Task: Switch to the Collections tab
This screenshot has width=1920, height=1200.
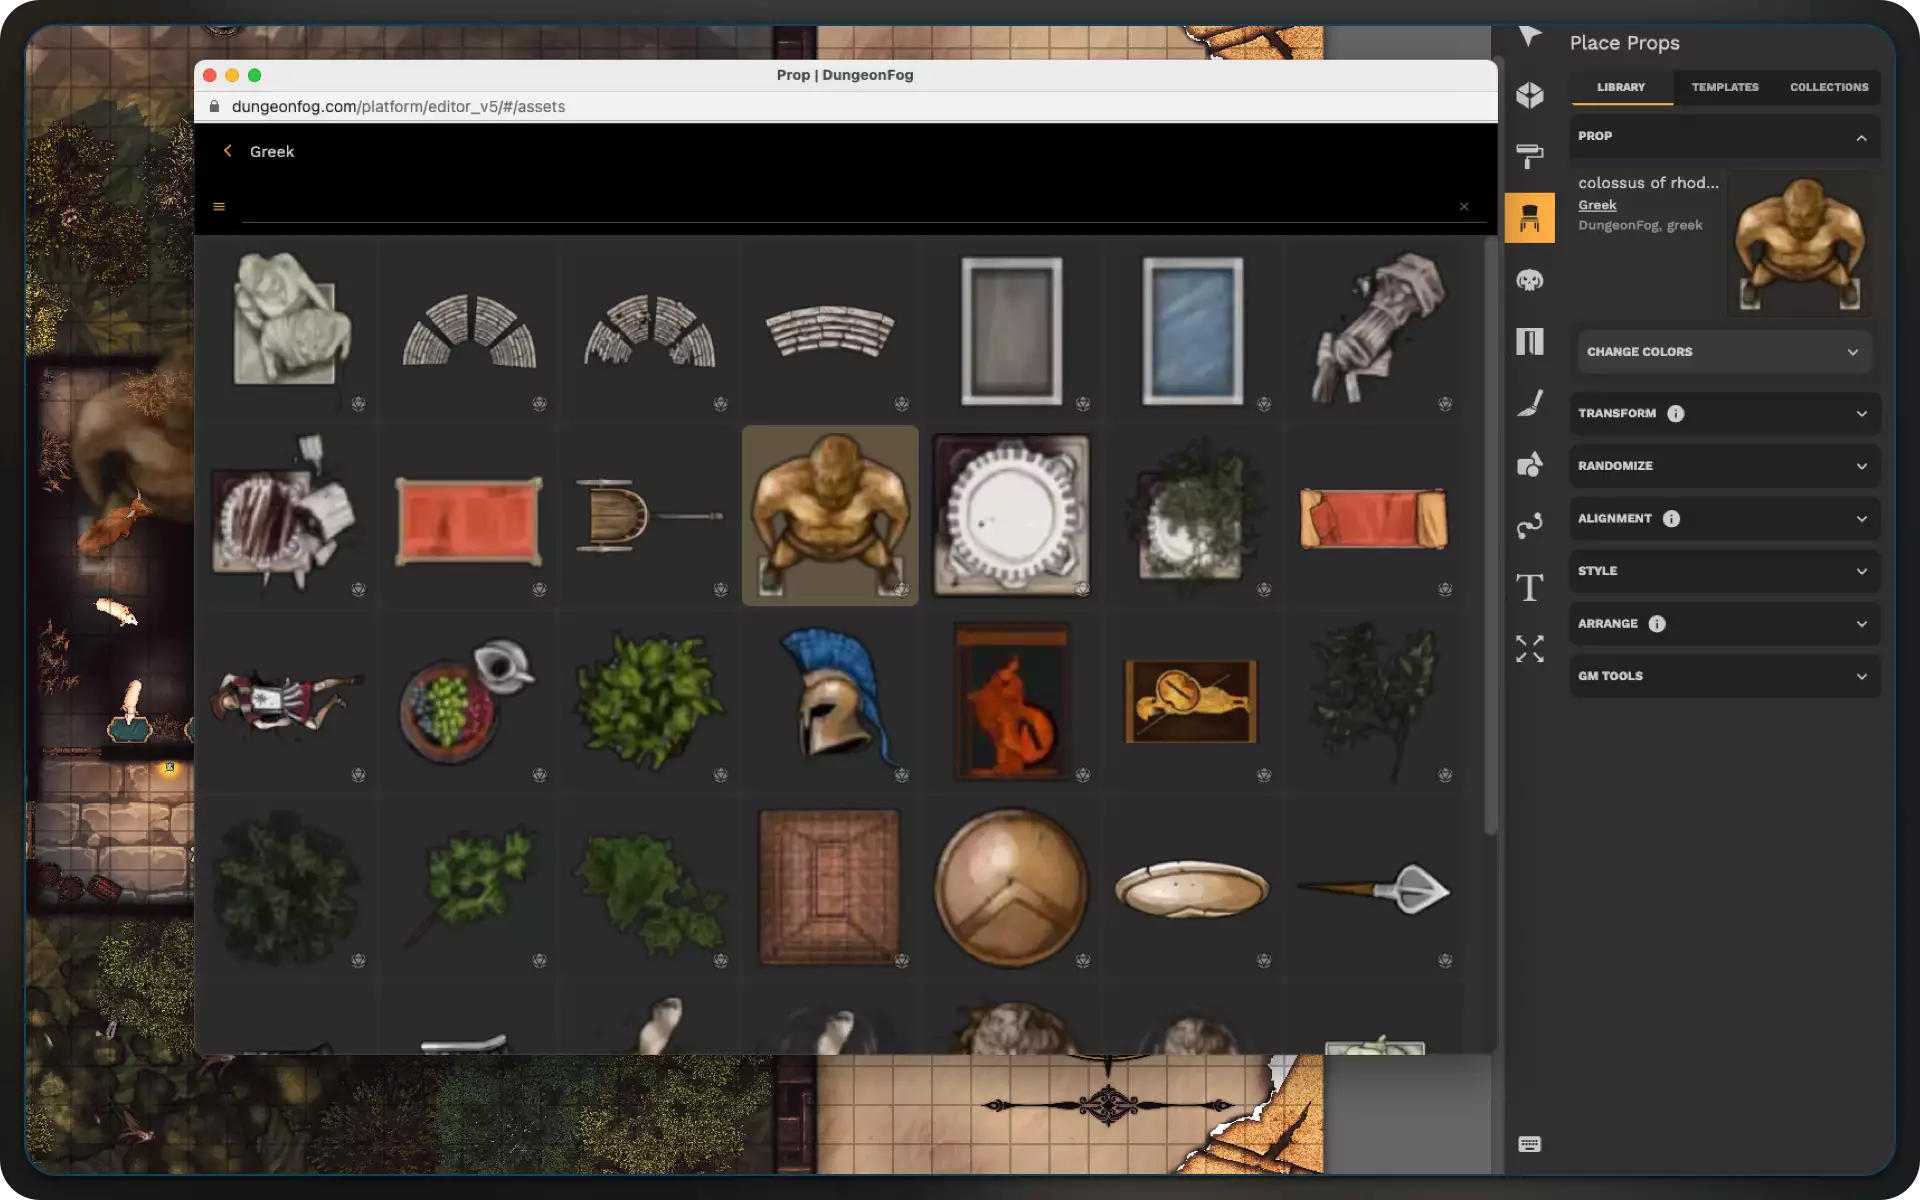Action: click(x=1829, y=87)
